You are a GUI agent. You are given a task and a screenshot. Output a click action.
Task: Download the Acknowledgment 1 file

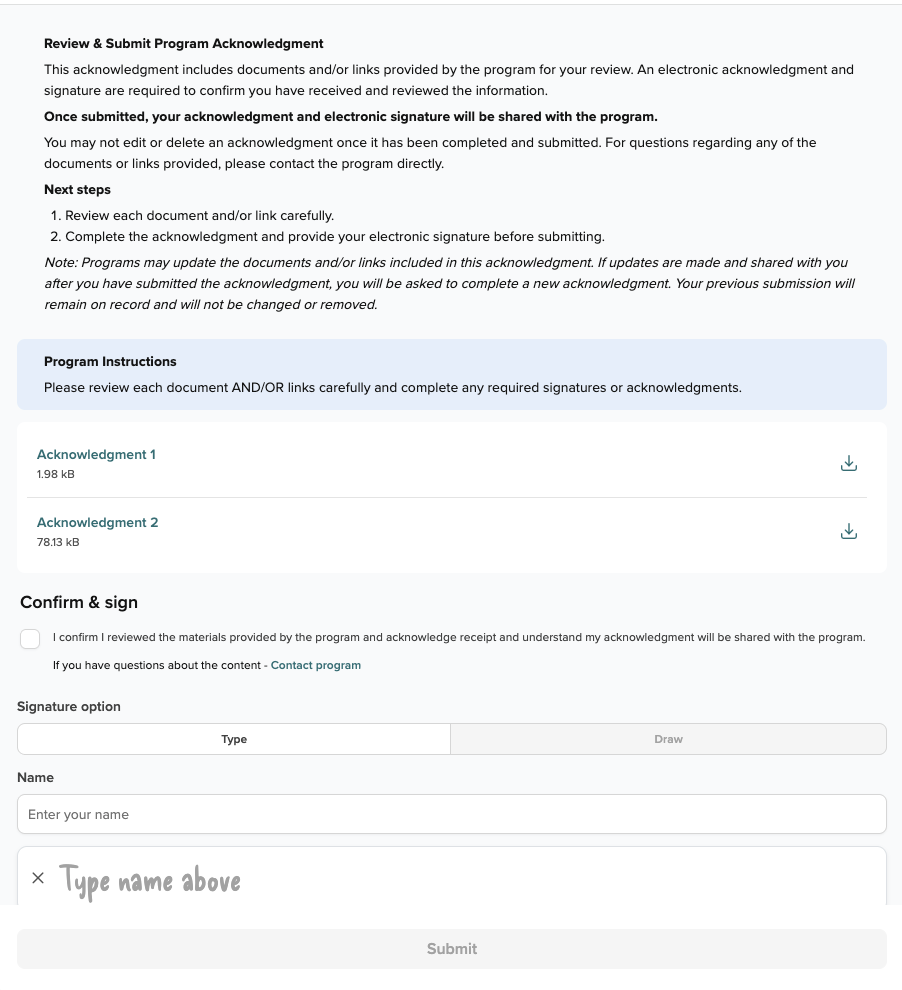tap(848, 463)
